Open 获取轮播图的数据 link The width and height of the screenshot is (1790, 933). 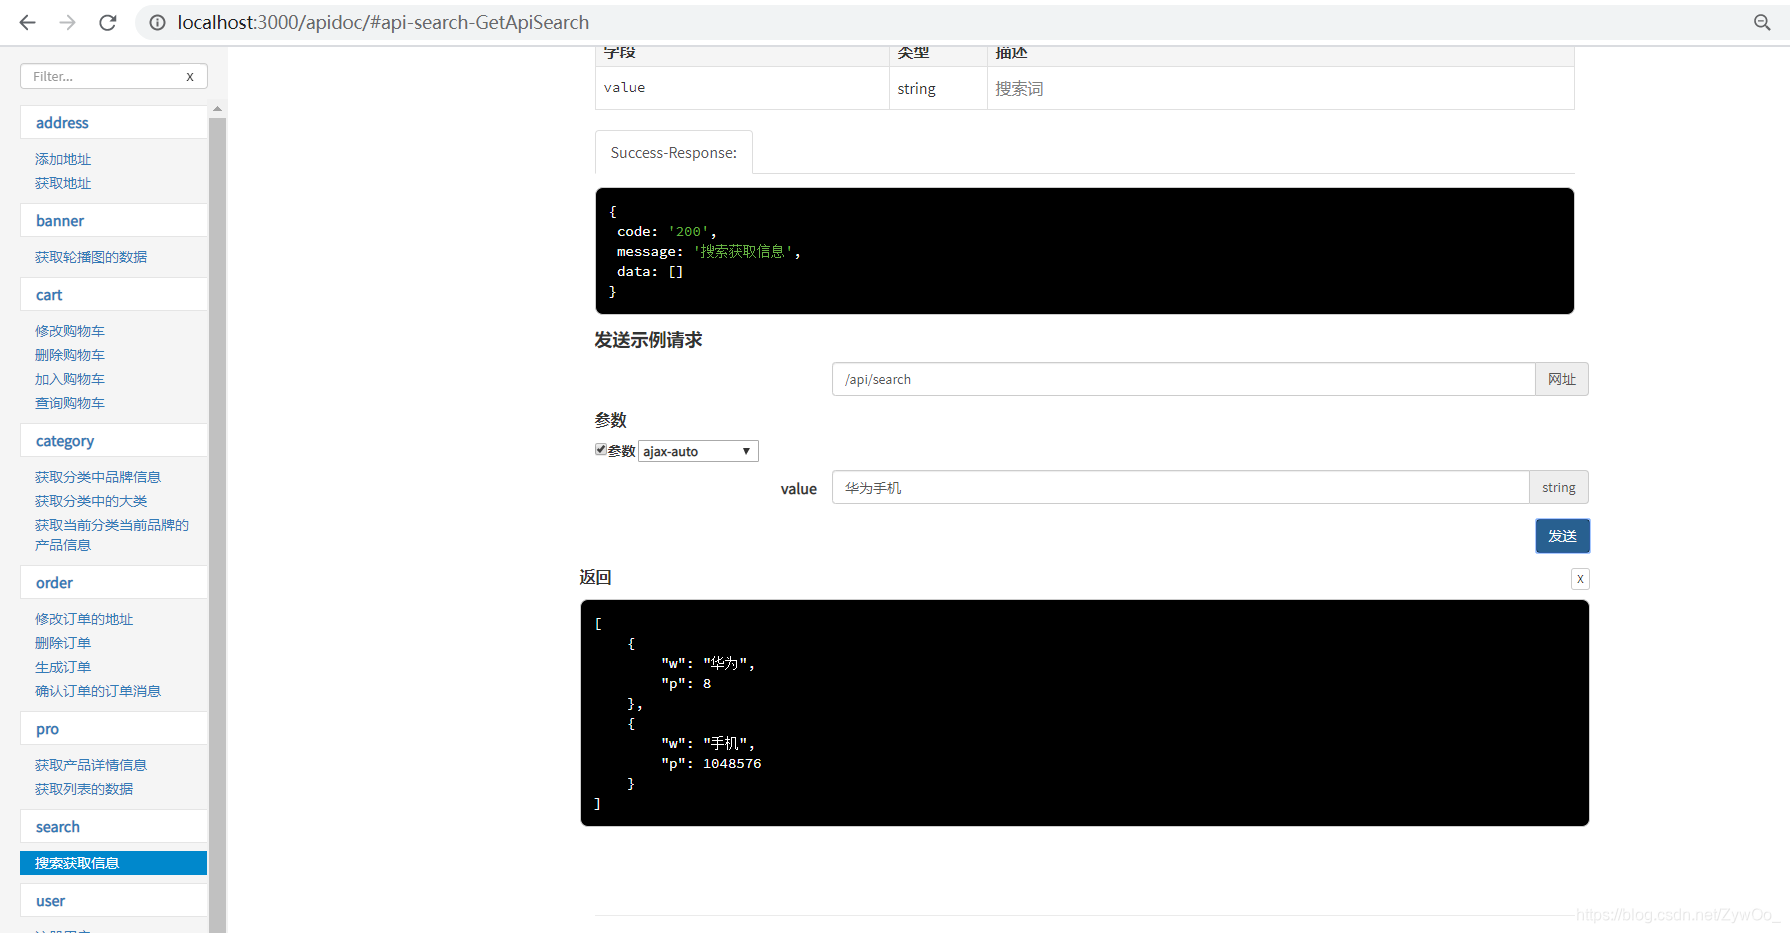[x=91, y=257]
